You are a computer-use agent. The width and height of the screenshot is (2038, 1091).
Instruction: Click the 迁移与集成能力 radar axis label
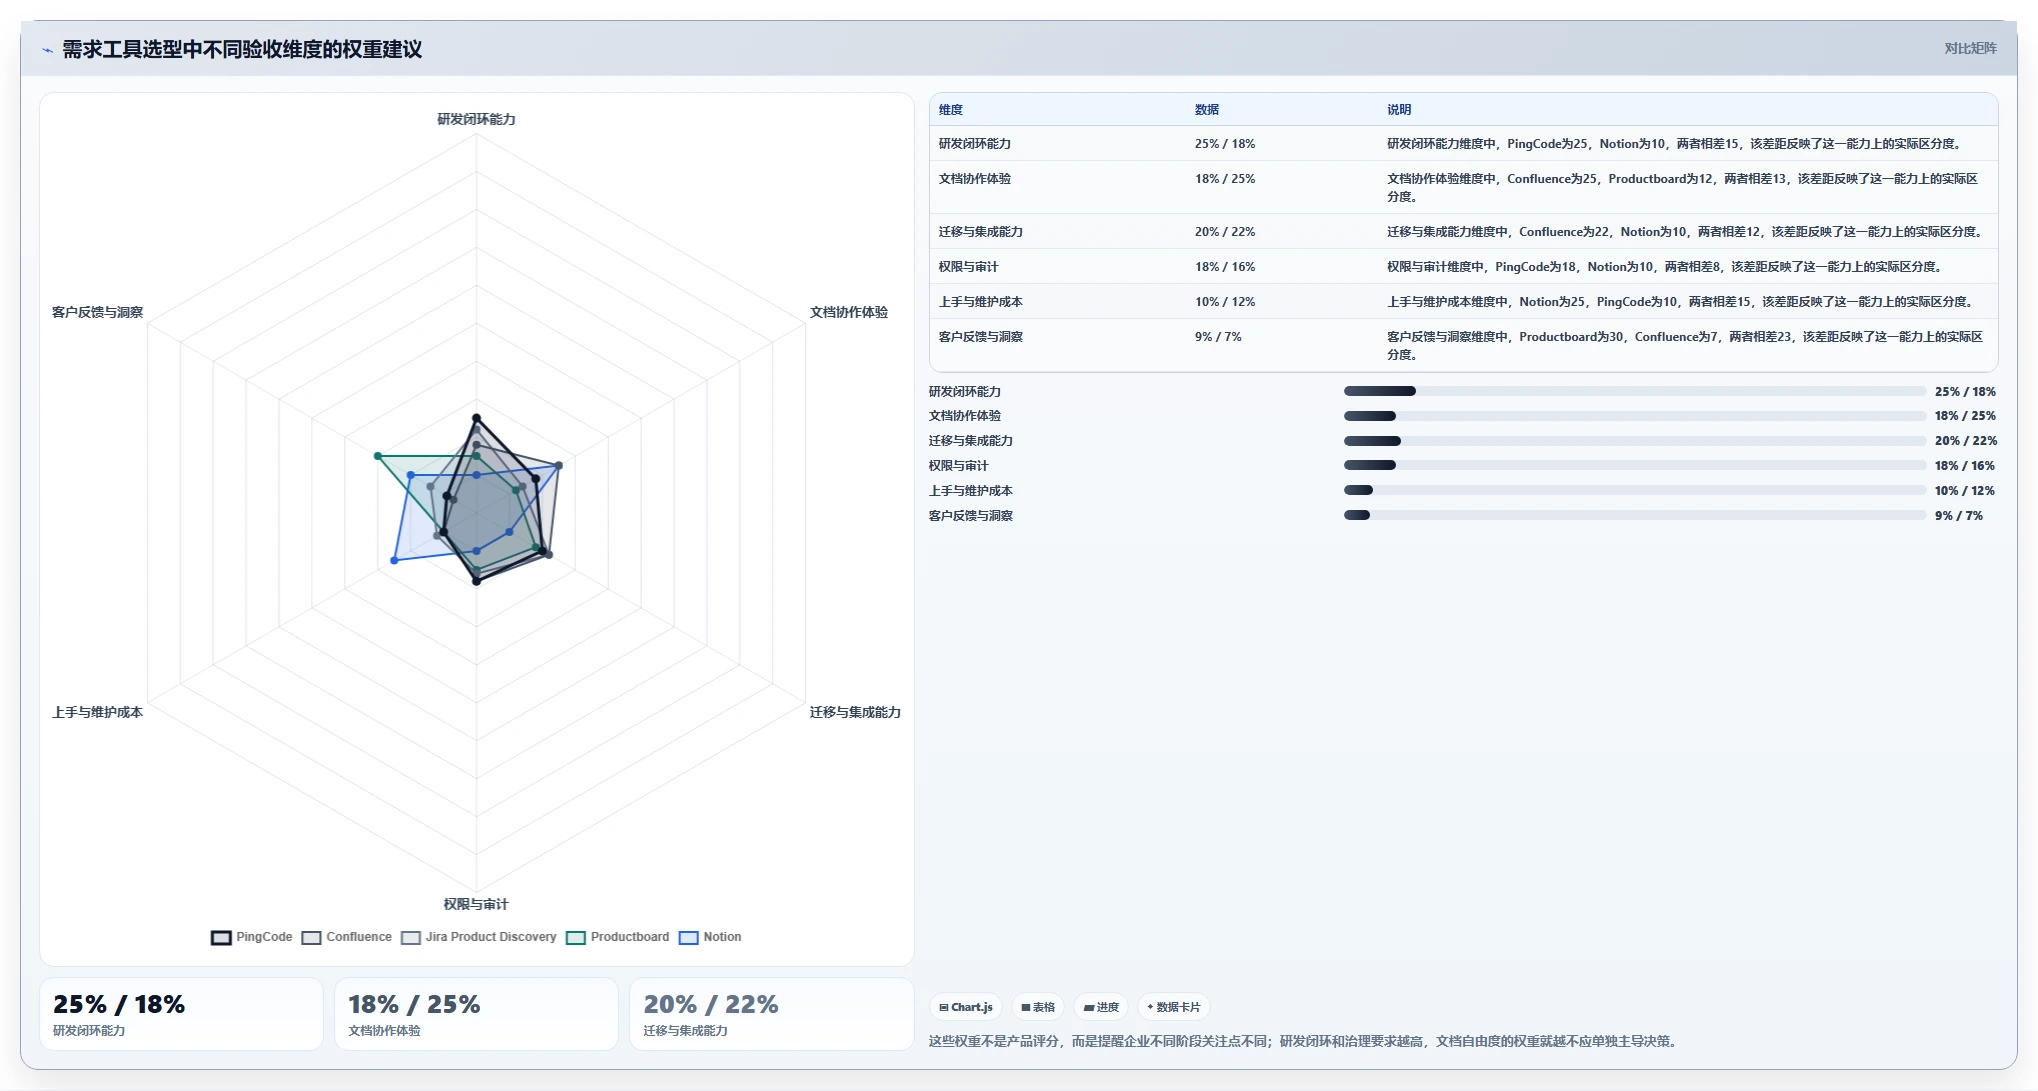[855, 712]
